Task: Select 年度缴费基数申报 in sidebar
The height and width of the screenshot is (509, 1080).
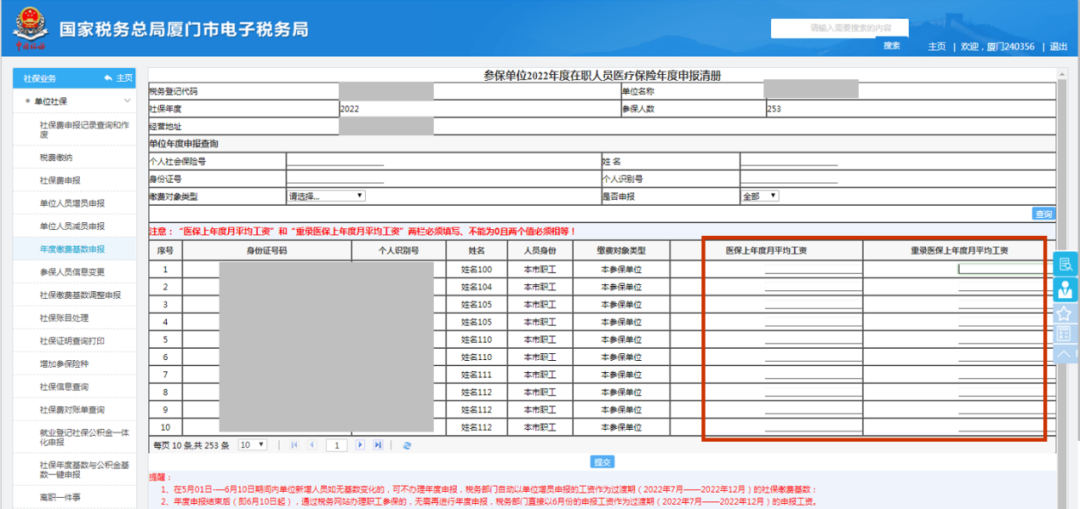Action: coord(72,248)
